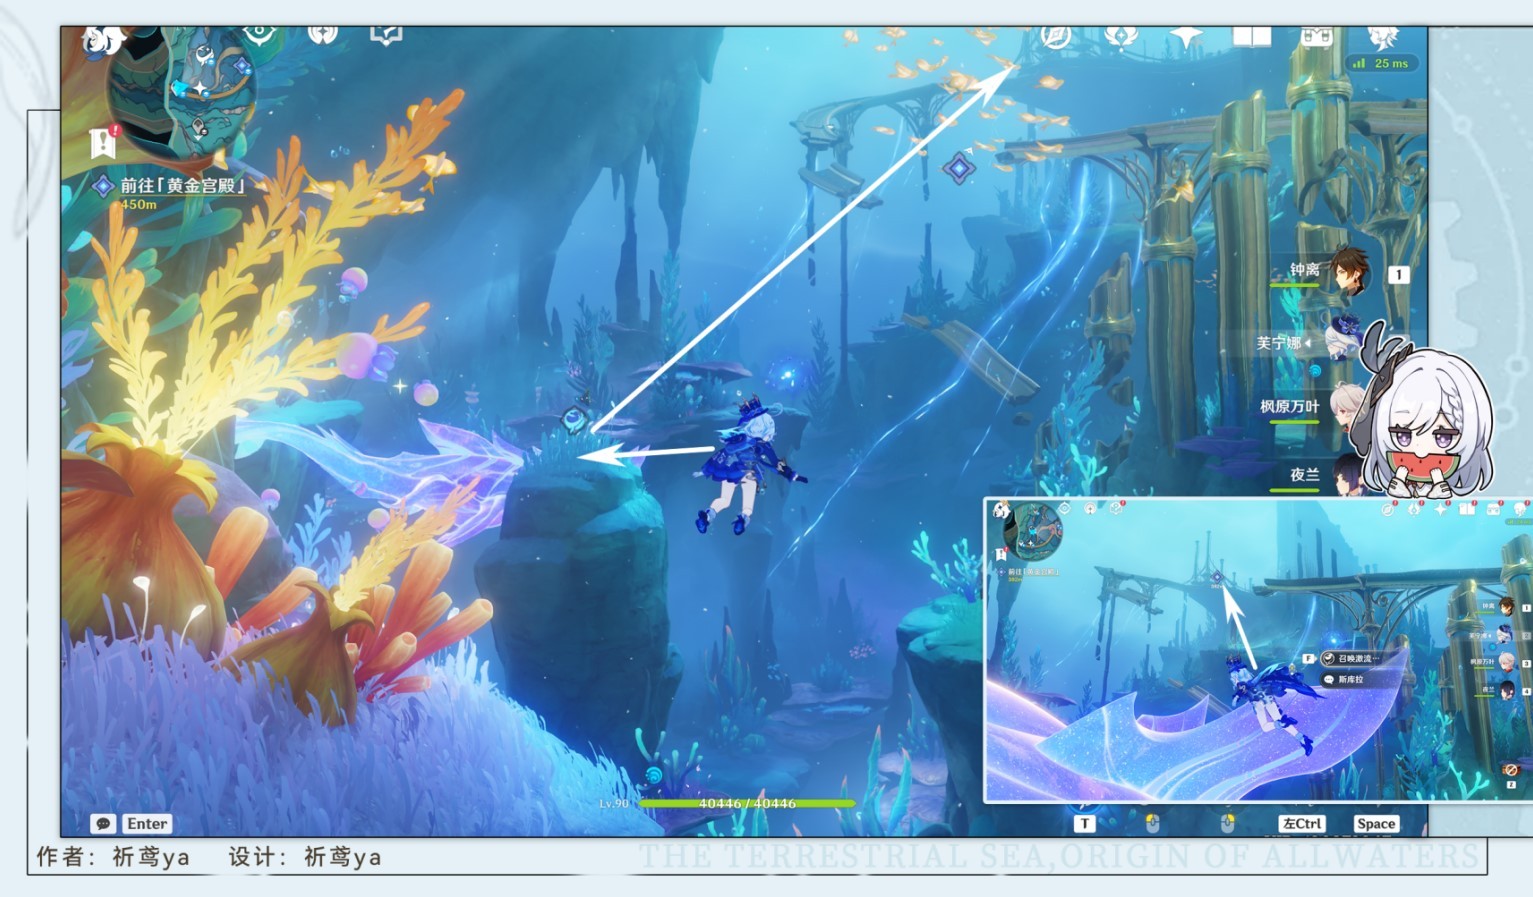This screenshot has width=1533, height=897.
Task: Open the Paimon menu icon
Action: pyautogui.click(x=101, y=40)
